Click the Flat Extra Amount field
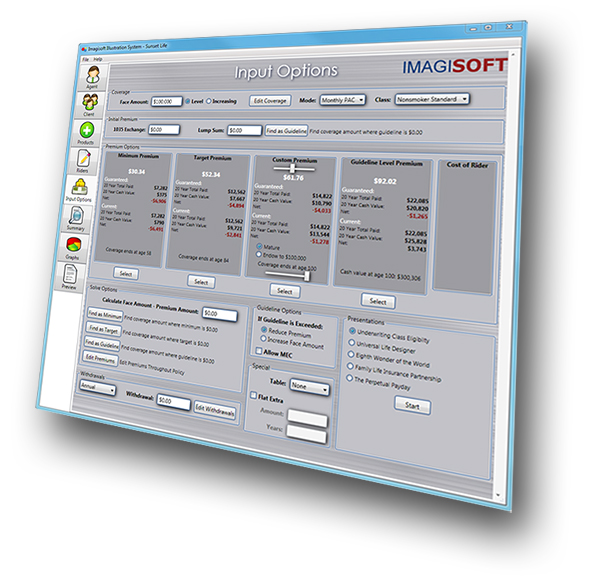Viewport: 600px width, 576px height. (x=307, y=418)
